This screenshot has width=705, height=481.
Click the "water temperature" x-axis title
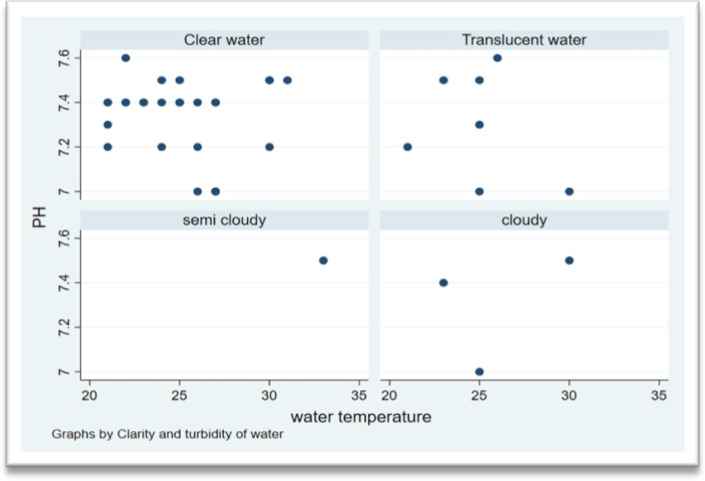(361, 416)
